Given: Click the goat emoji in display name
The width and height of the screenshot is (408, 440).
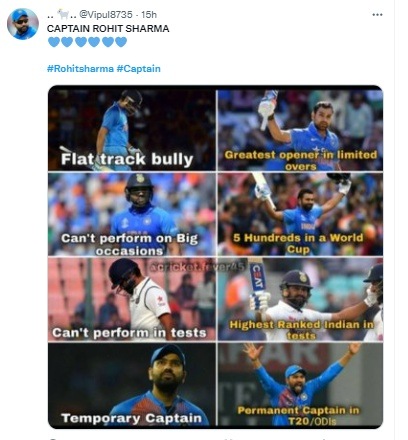Looking at the screenshot, I should pyautogui.click(x=63, y=14).
